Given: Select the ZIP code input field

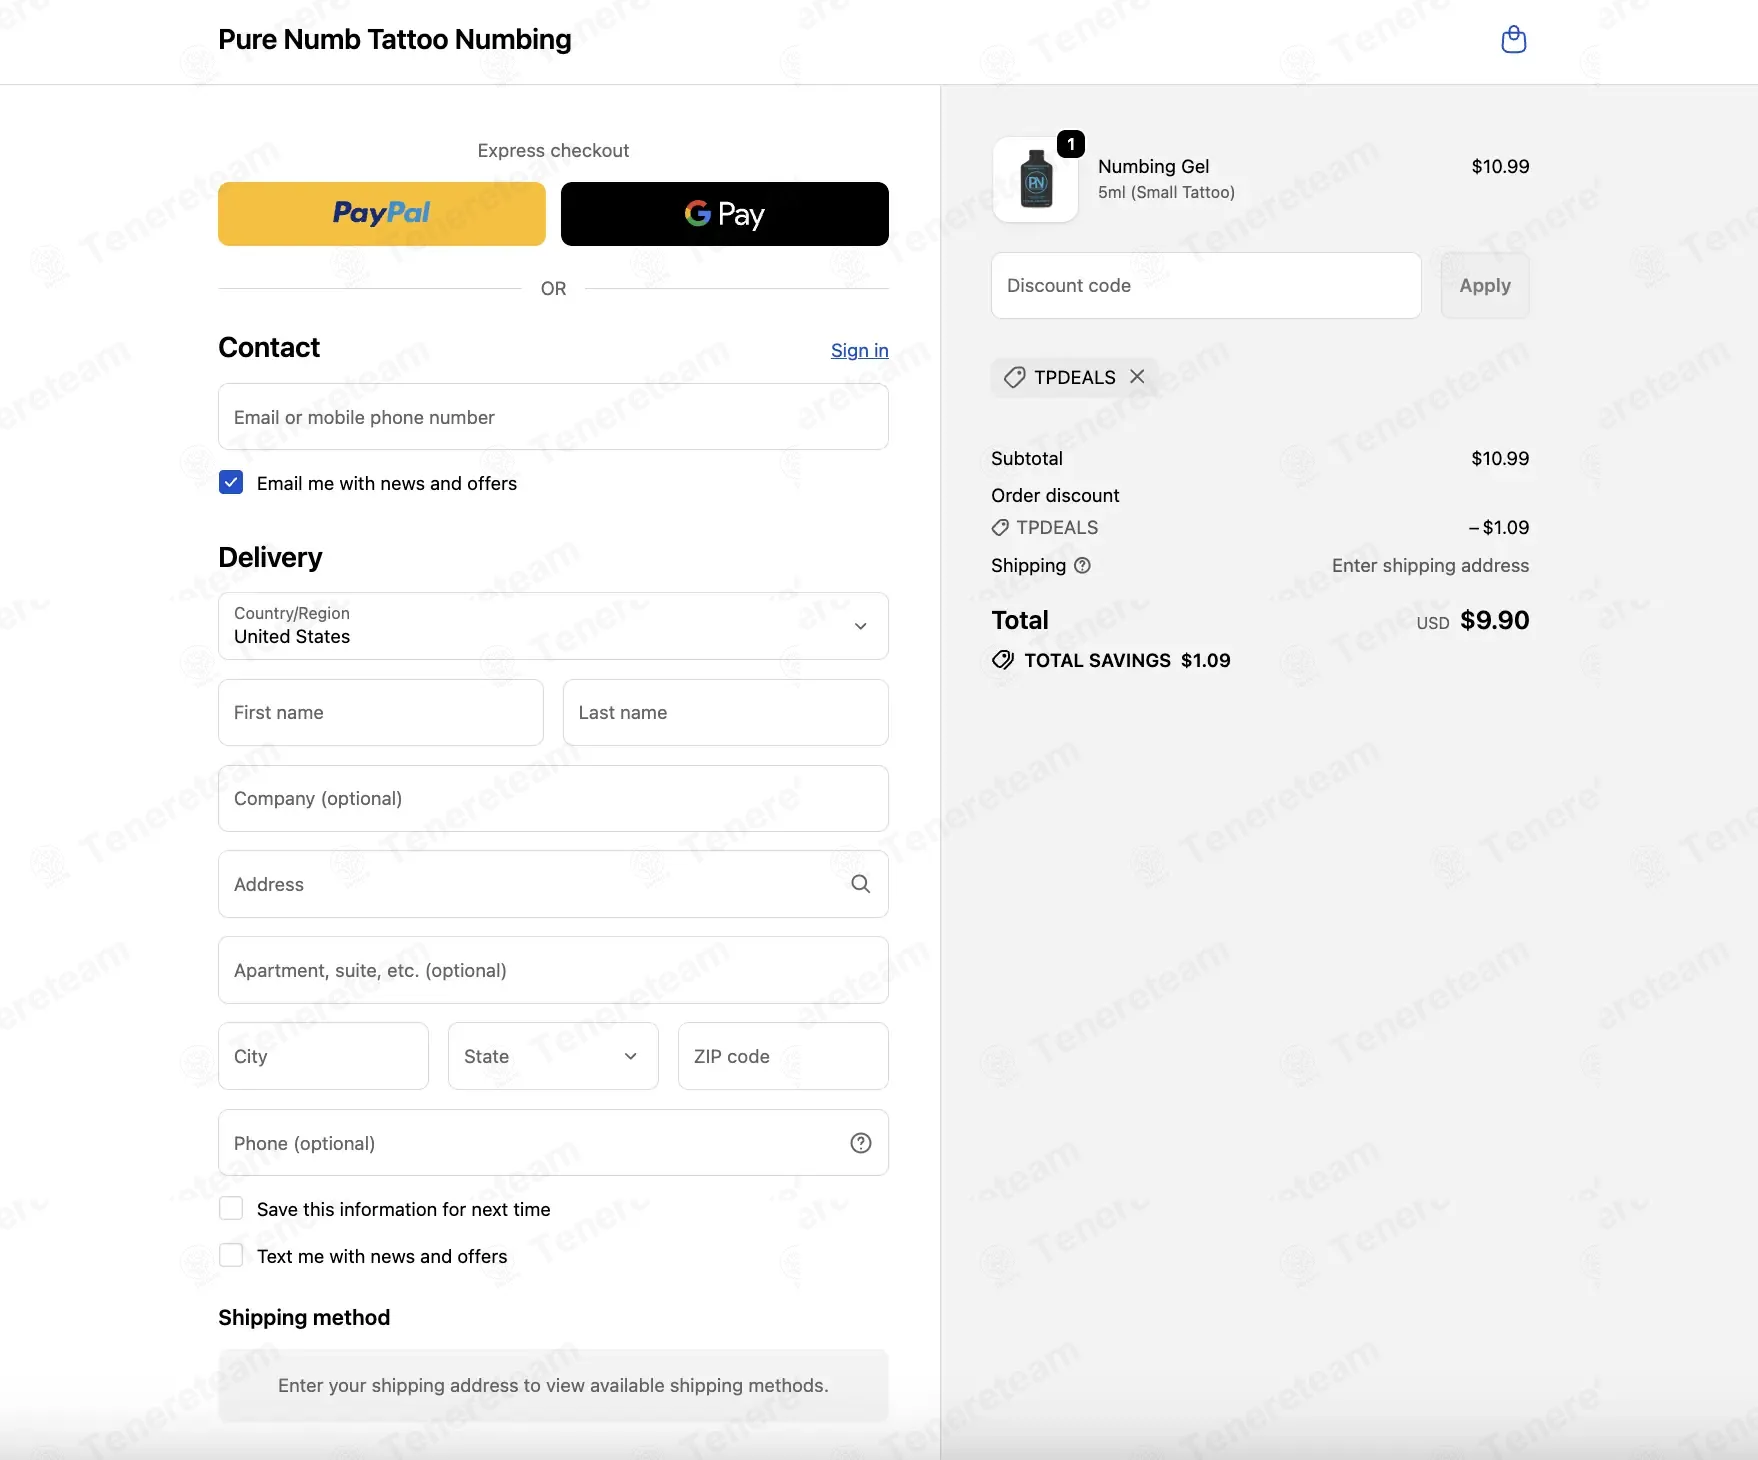Looking at the screenshot, I should [x=783, y=1056].
